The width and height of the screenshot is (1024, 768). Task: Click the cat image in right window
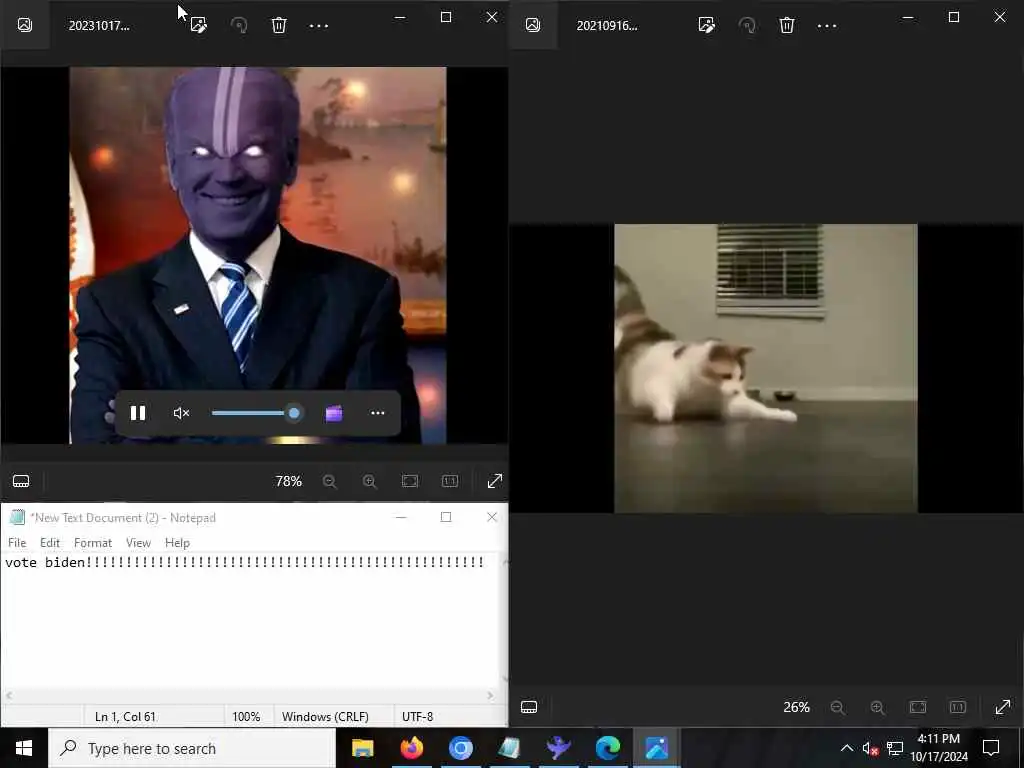[766, 368]
